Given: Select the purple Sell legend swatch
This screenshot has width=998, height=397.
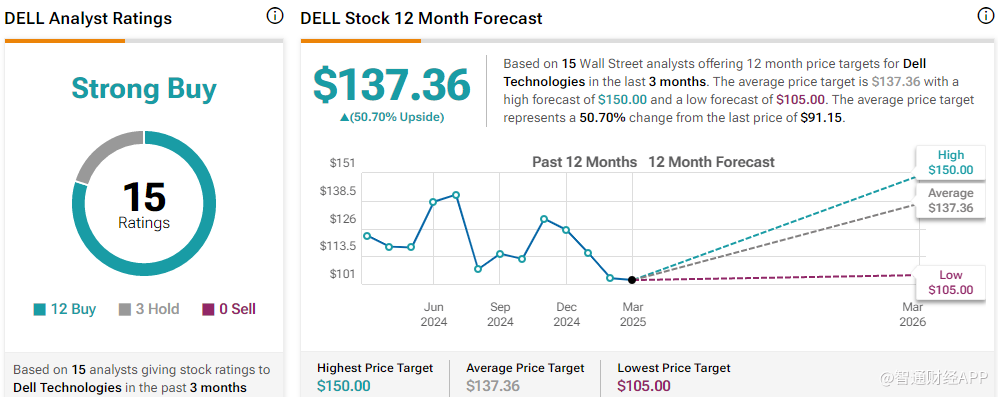Looking at the screenshot, I should [209, 310].
